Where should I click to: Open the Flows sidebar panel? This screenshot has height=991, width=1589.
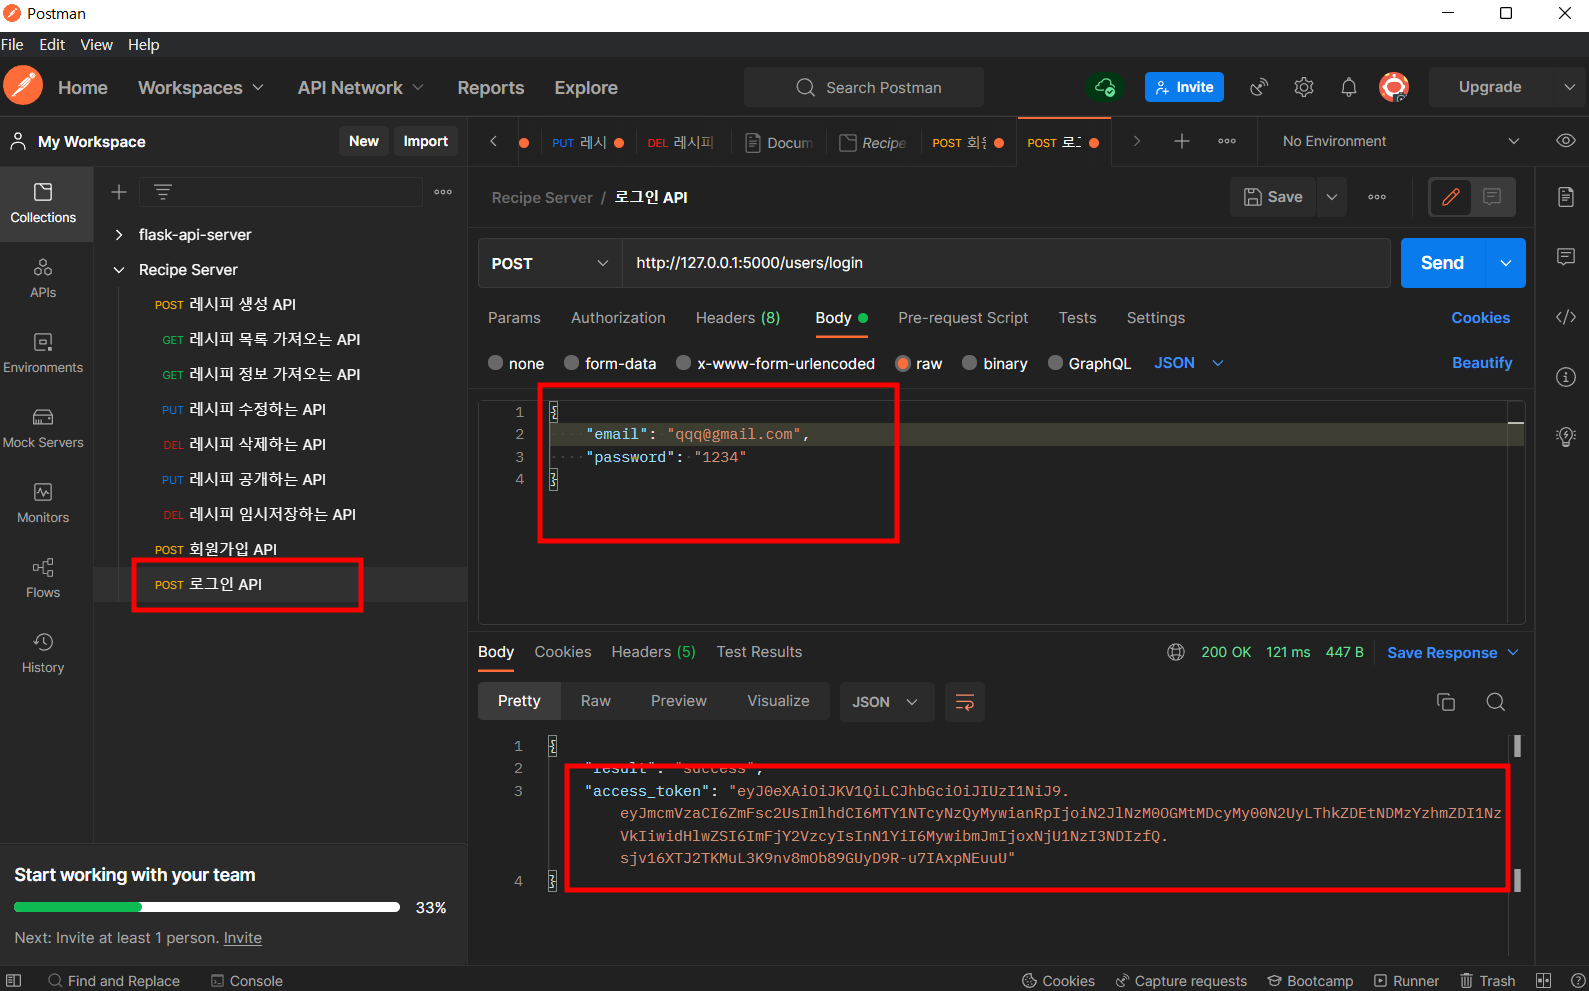click(43, 578)
